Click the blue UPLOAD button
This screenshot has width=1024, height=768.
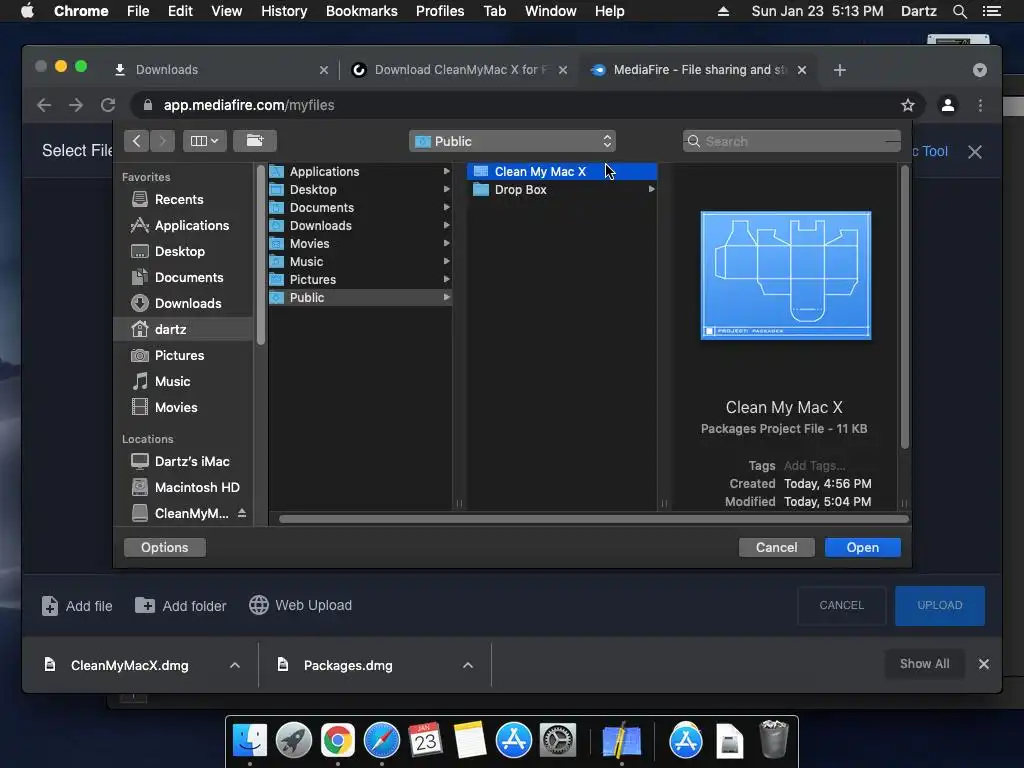tap(940, 605)
